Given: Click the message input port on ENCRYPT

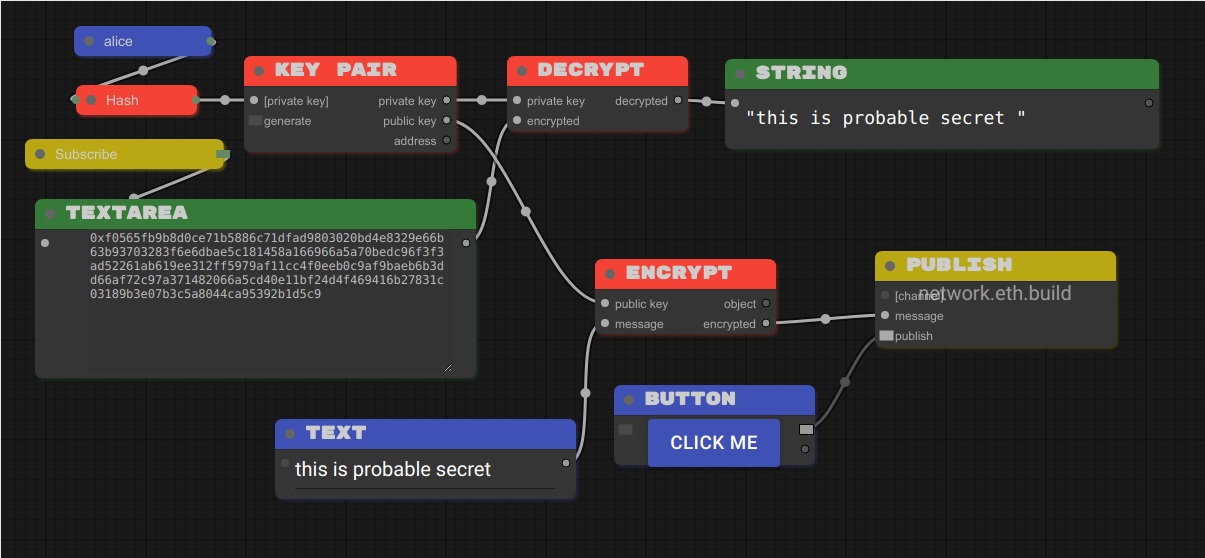Looking at the screenshot, I should coord(605,323).
